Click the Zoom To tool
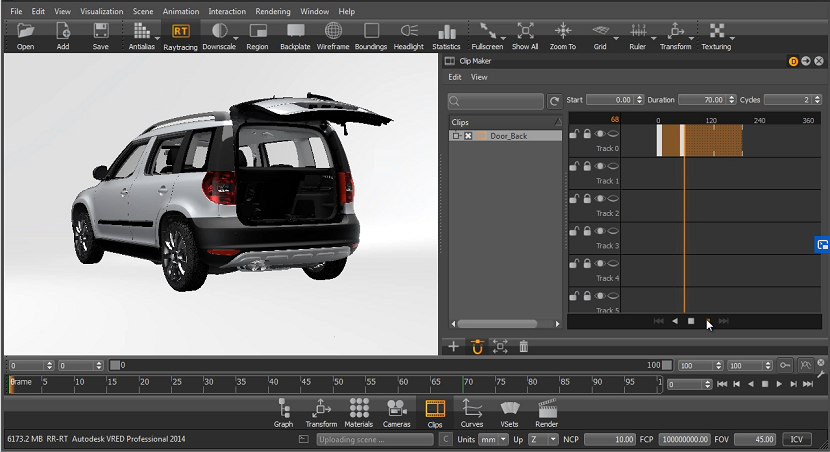830x452 pixels. [562, 34]
